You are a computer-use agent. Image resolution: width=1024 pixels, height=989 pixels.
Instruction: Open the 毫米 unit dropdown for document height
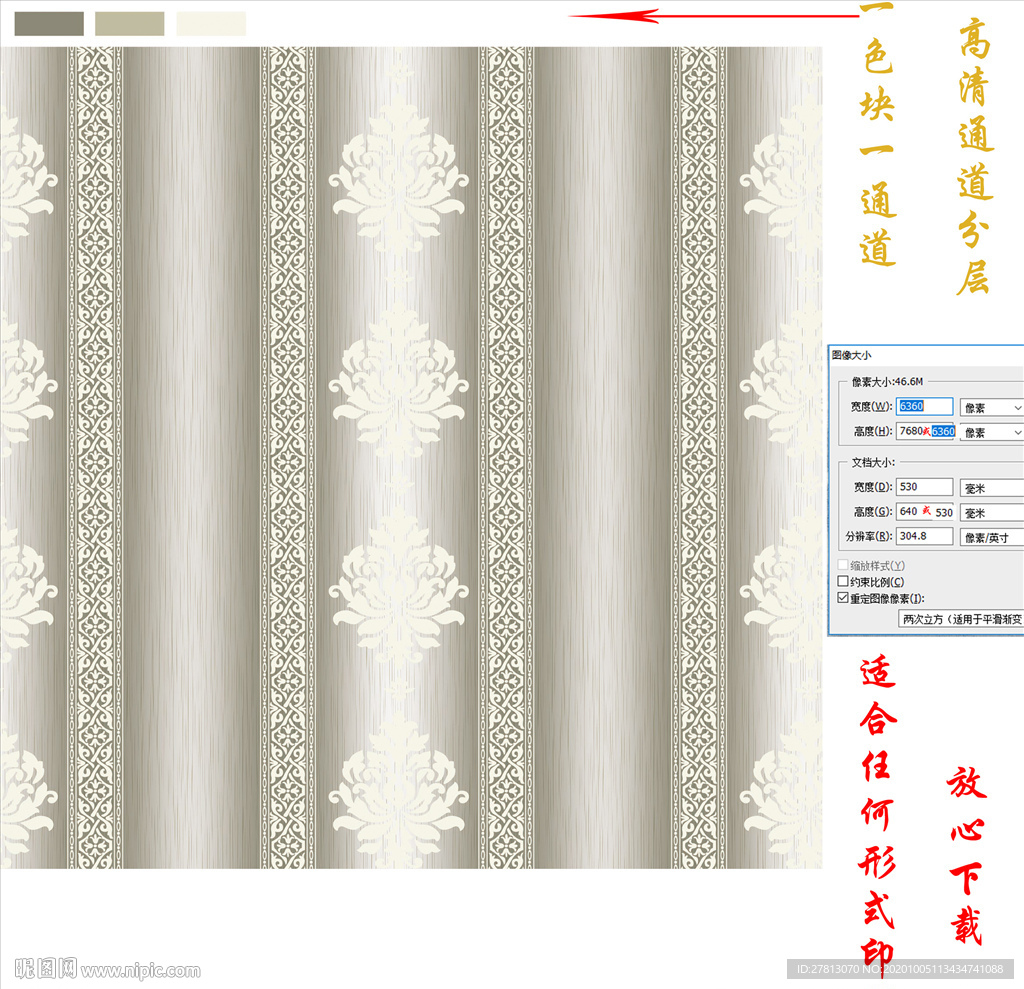991,513
